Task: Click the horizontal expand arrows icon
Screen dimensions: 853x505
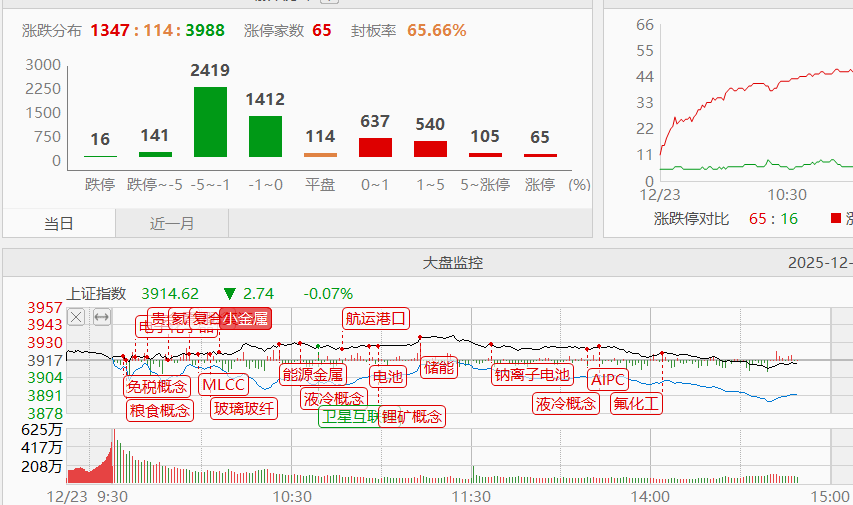Action: pos(101,317)
